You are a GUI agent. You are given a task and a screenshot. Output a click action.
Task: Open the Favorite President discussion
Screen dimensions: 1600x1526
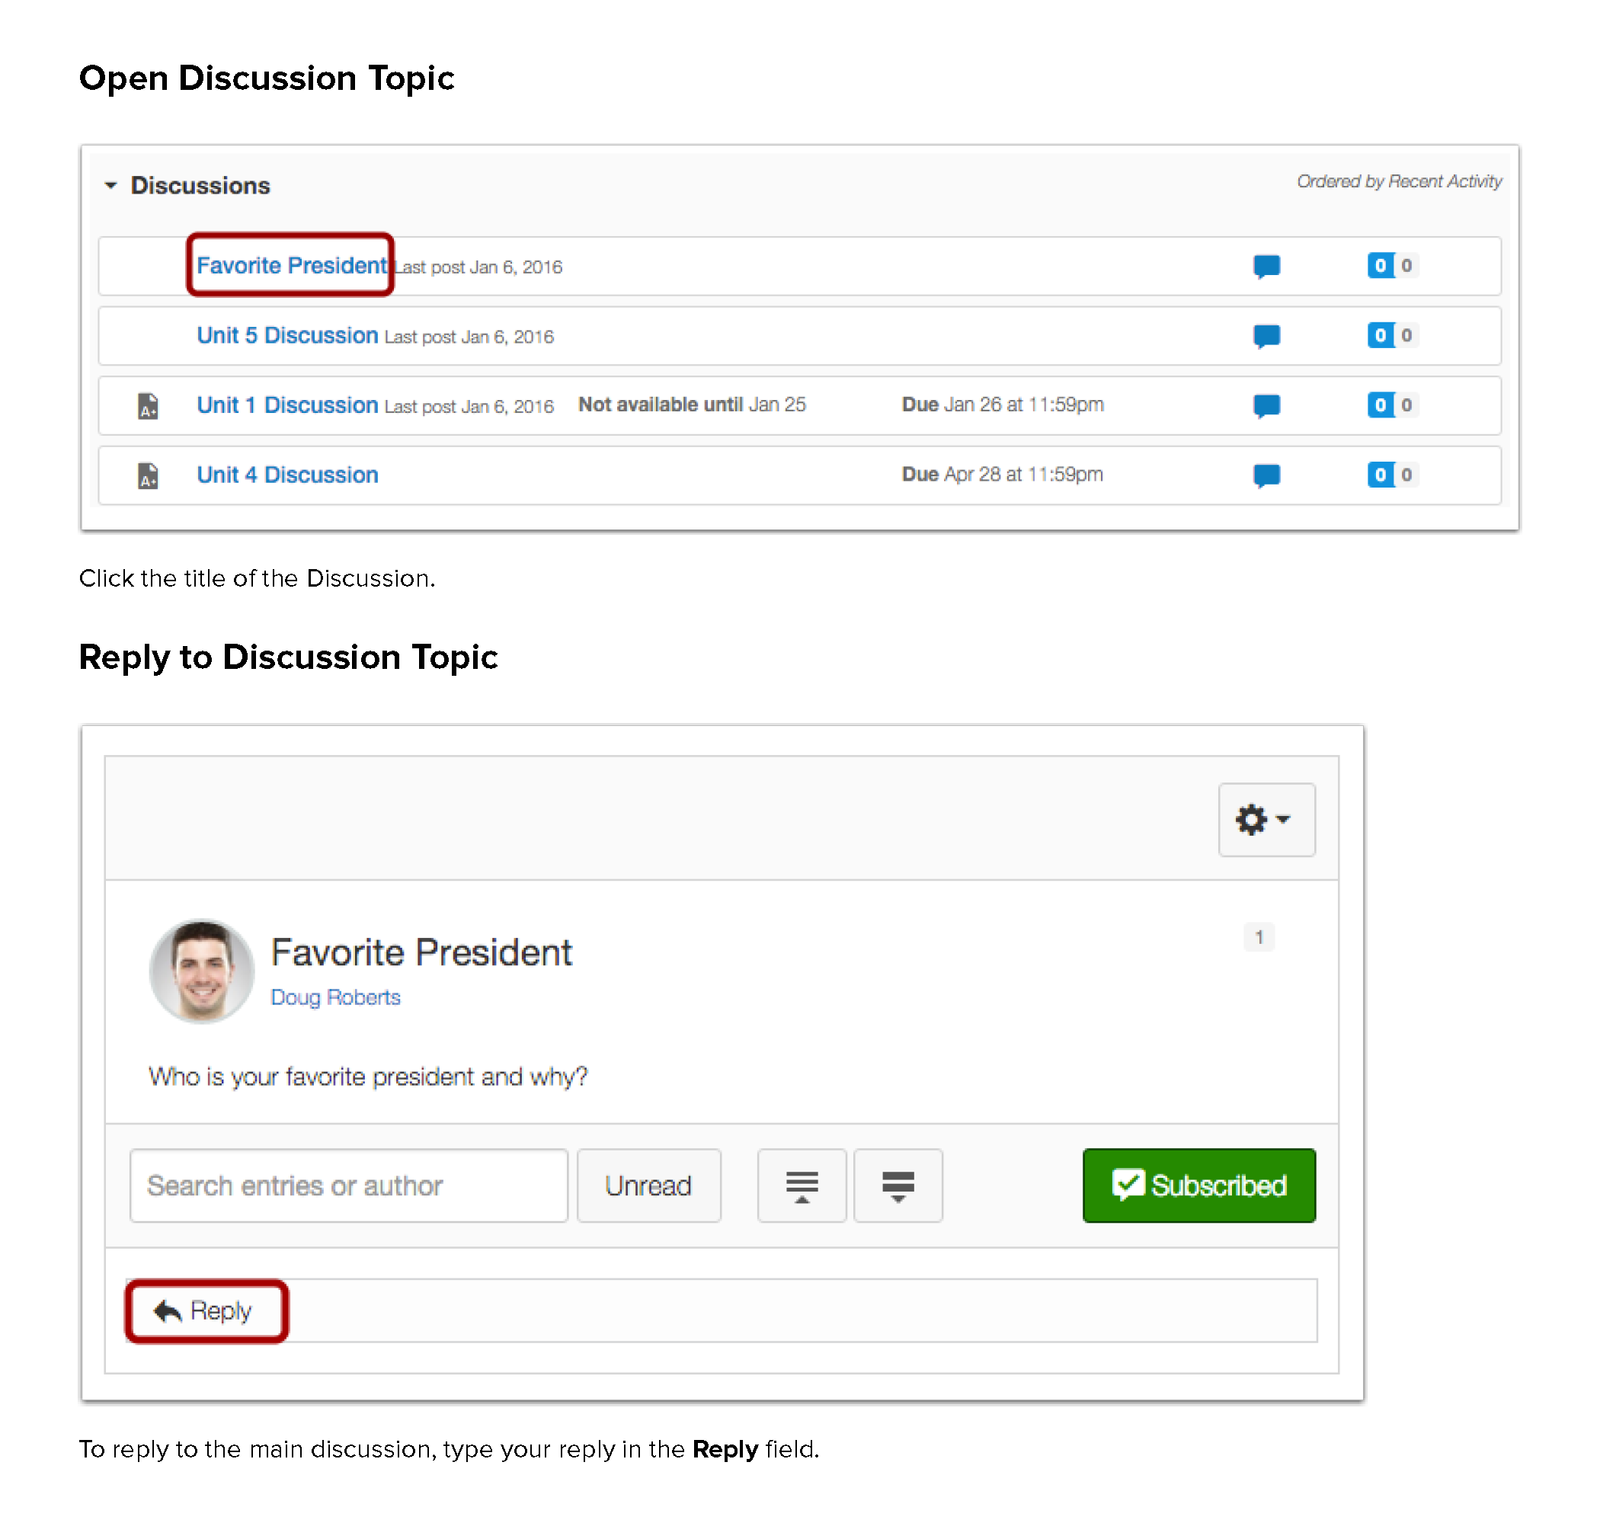[x=291, y=265]
